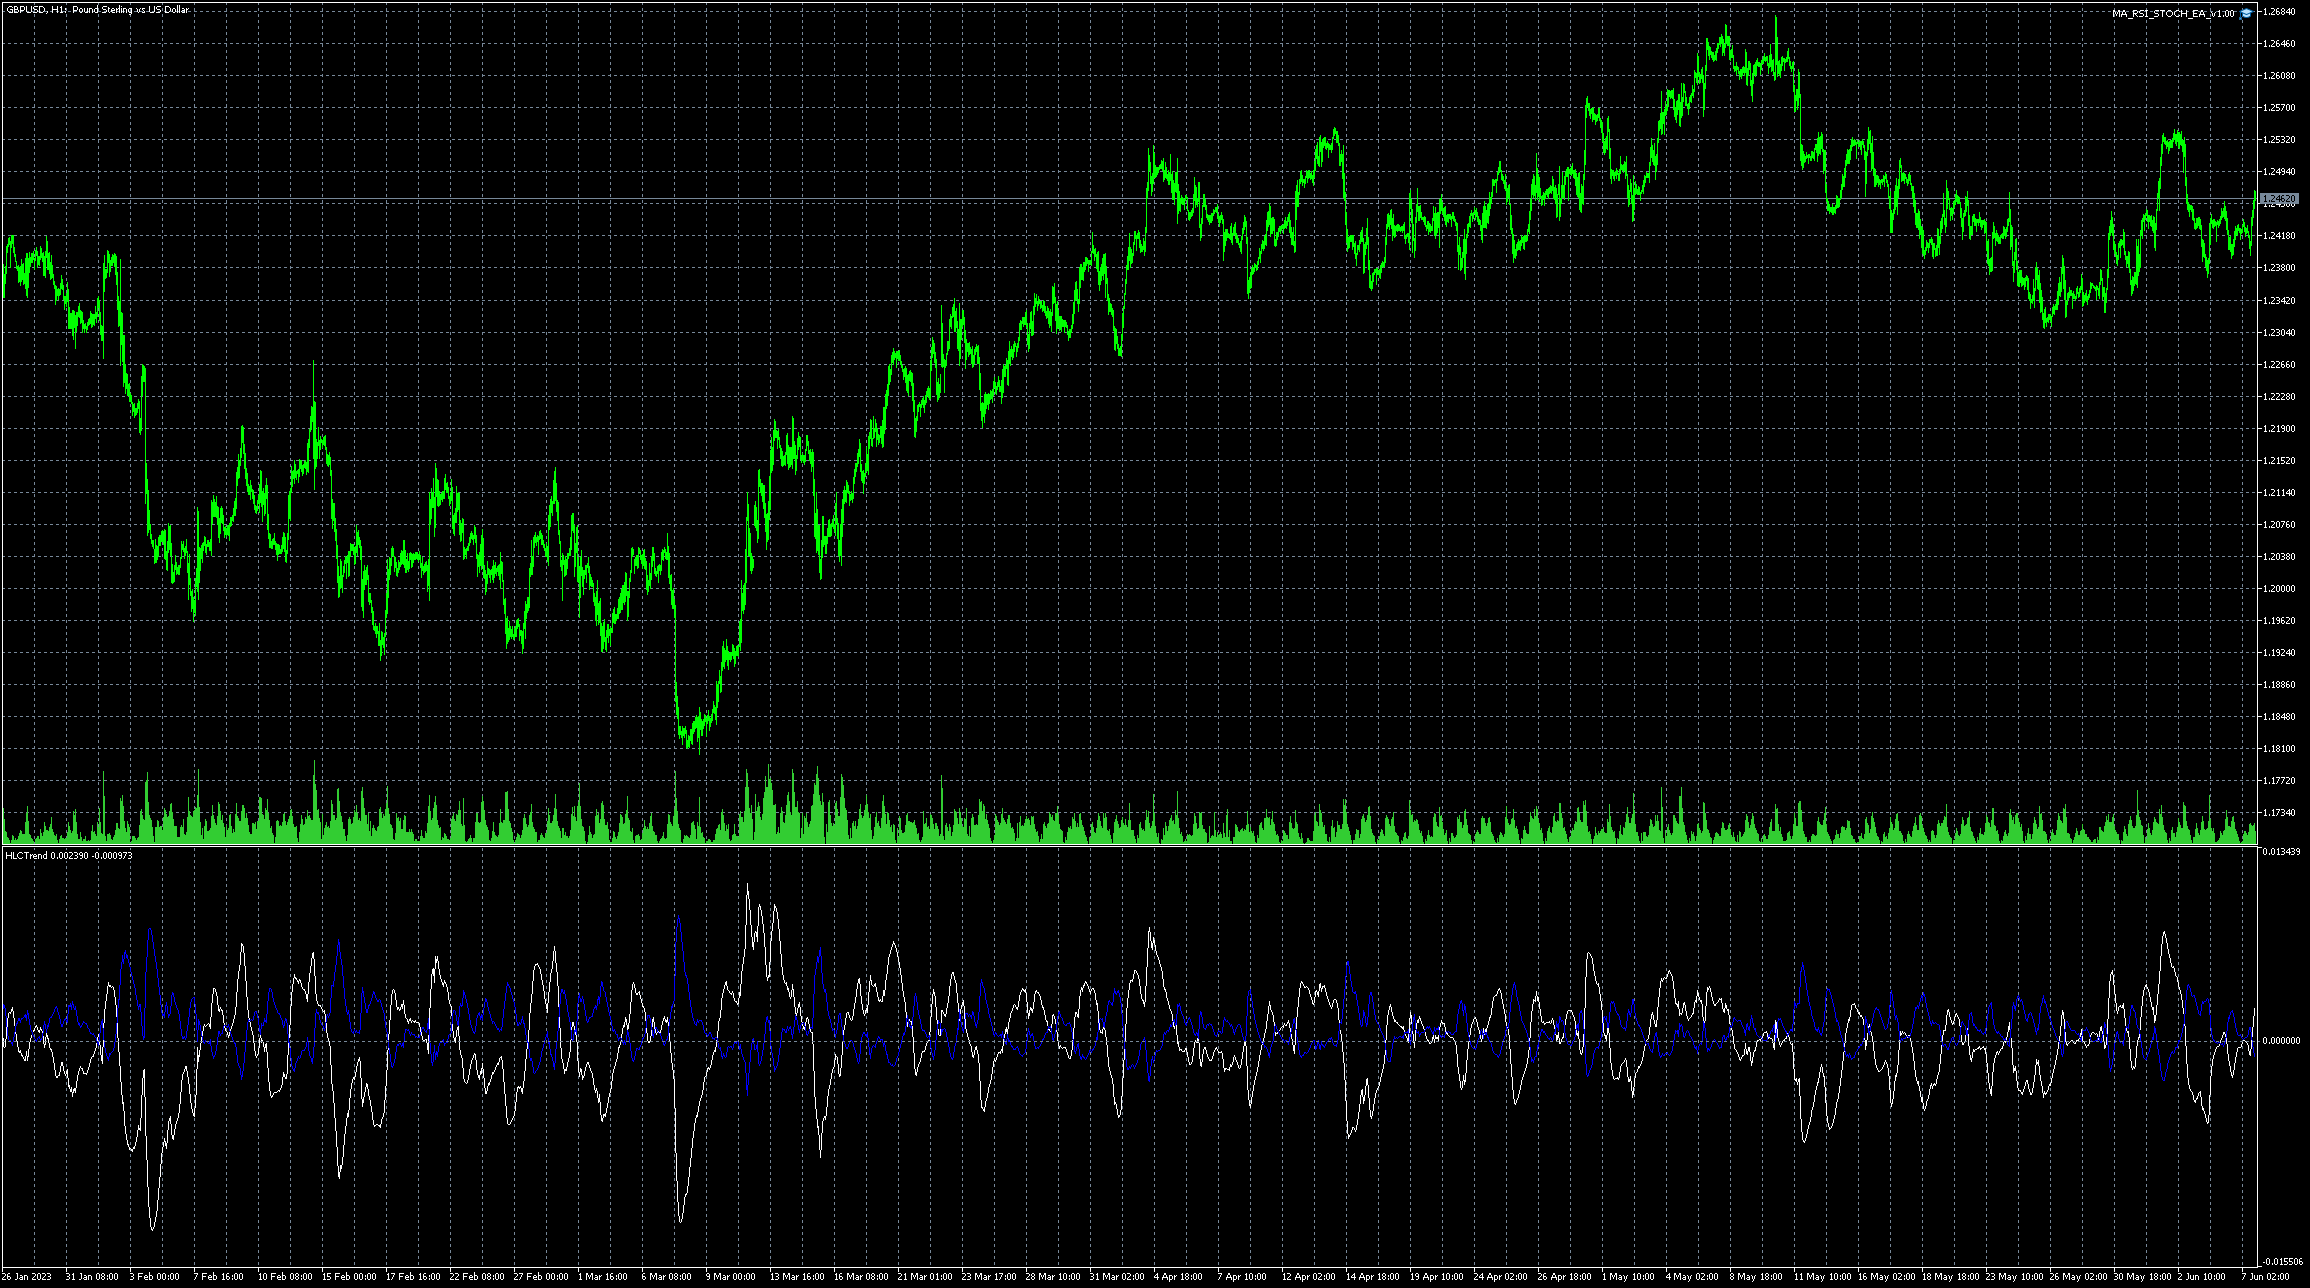Click the Expert Advisor graduation cap icon
This screenshot has width=2310, height=1288.
coord(2246,13)
